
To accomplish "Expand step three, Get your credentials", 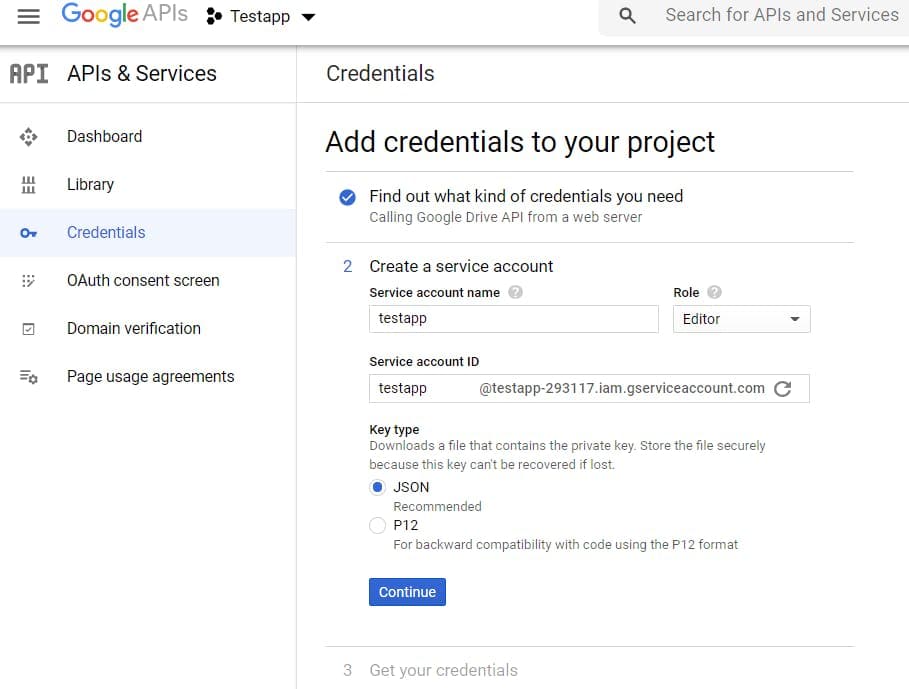I will [444, 670].
